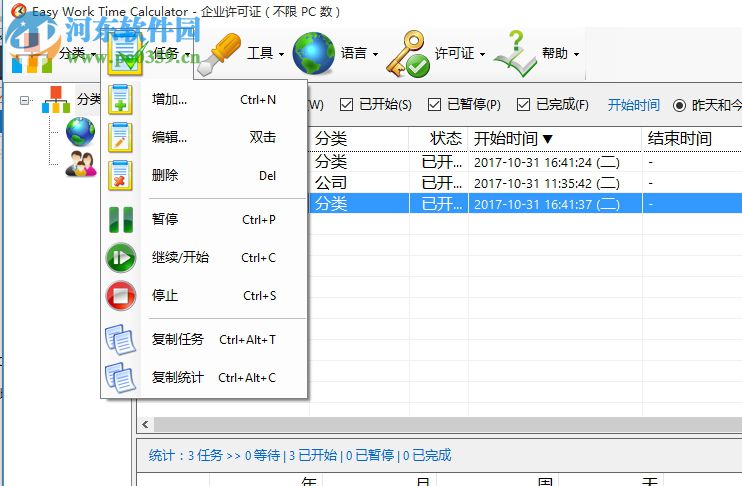This screenshot has width=742, height=486.
Task: Click the Add task clipboard icon
Action: [x=120, y=99]
